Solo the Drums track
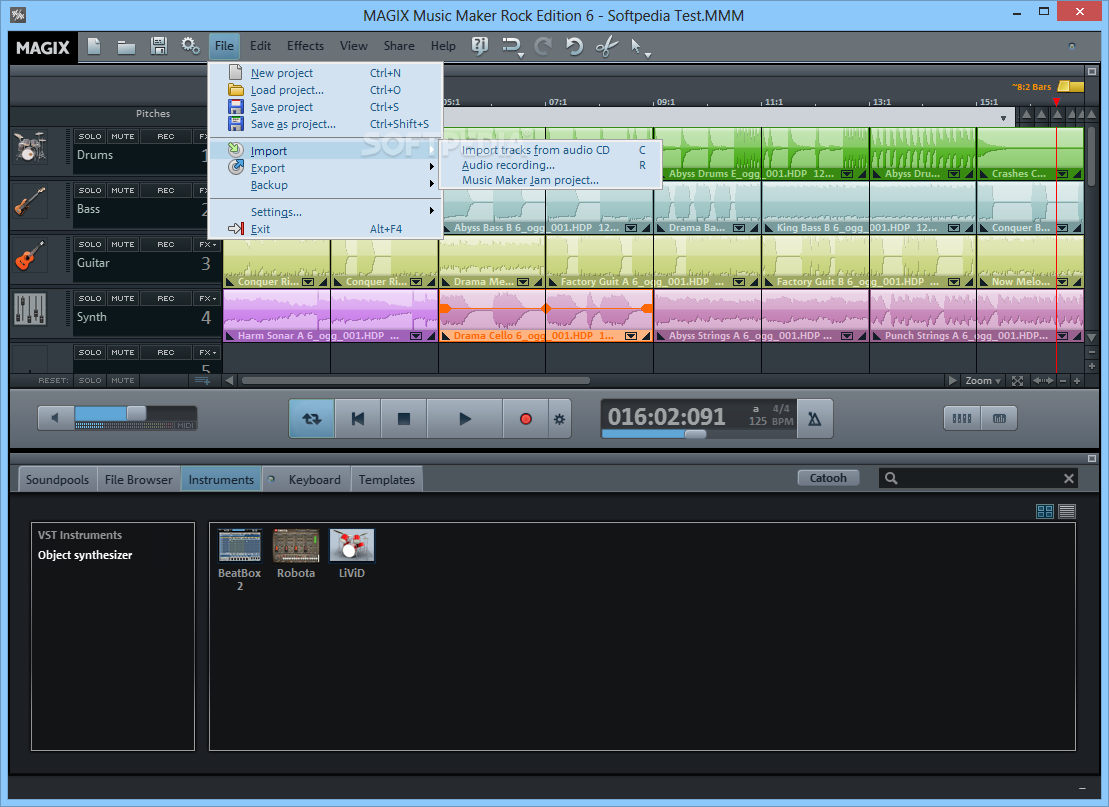The width and height of the screenshot is (1109, 807). [90, 136]
